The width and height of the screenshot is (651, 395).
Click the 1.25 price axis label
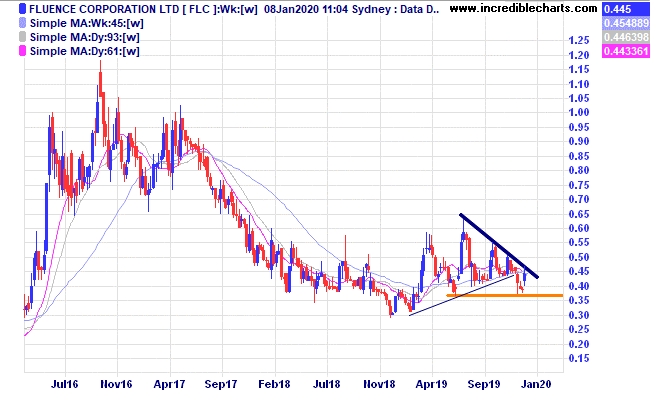(x=579, y=40)
